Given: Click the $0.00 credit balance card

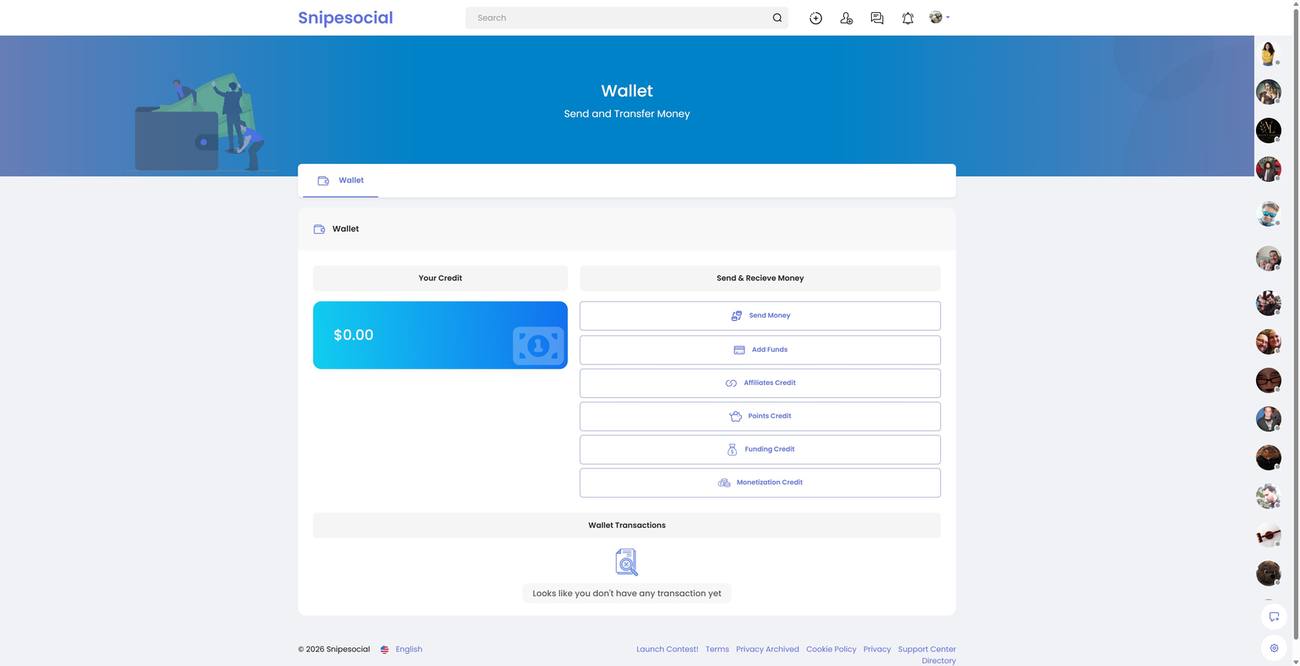Looking at the screenshot, I should coord(440,335).
